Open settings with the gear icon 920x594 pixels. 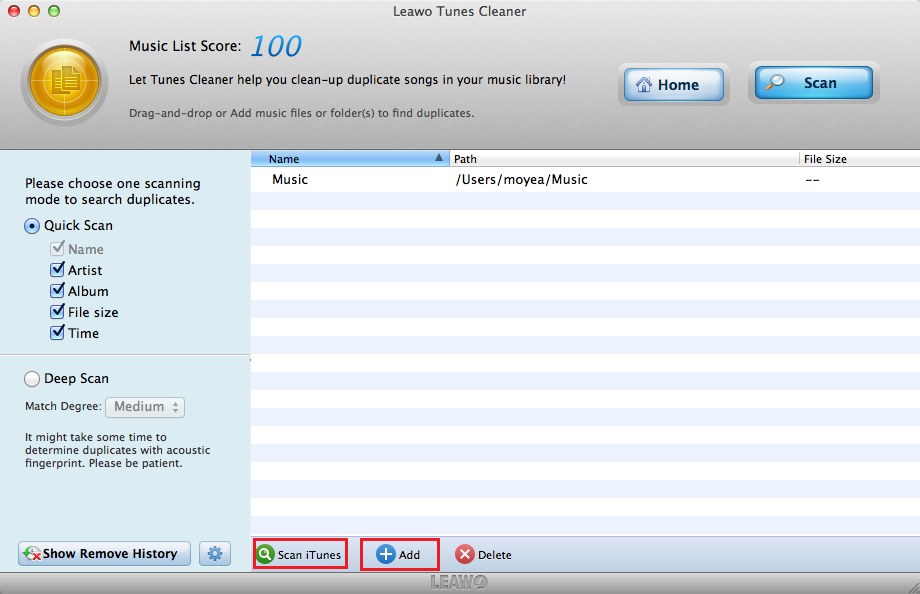pos(215,553)
